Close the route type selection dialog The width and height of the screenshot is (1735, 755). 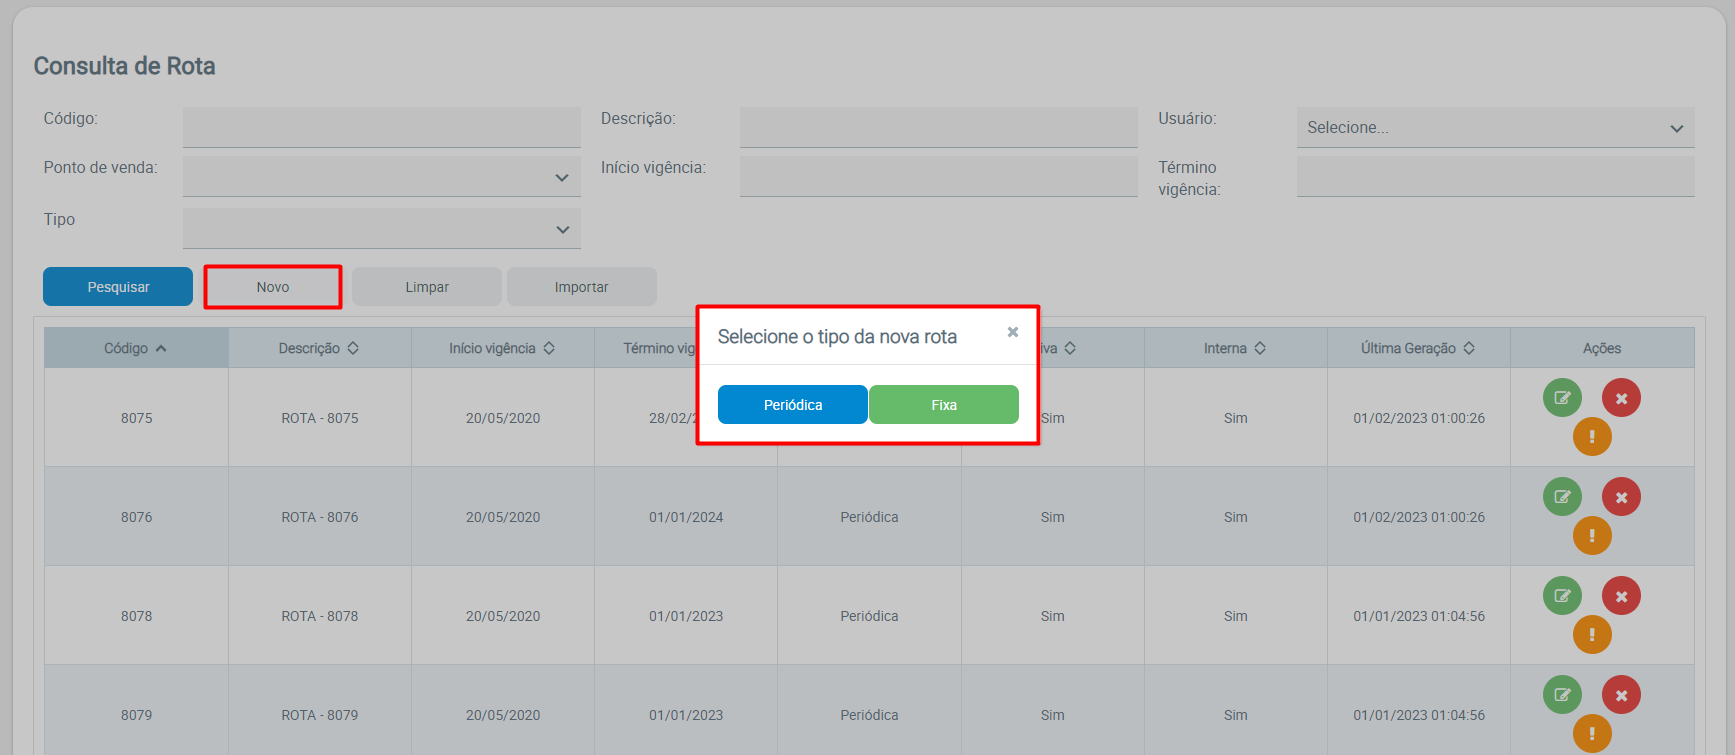1012,332
